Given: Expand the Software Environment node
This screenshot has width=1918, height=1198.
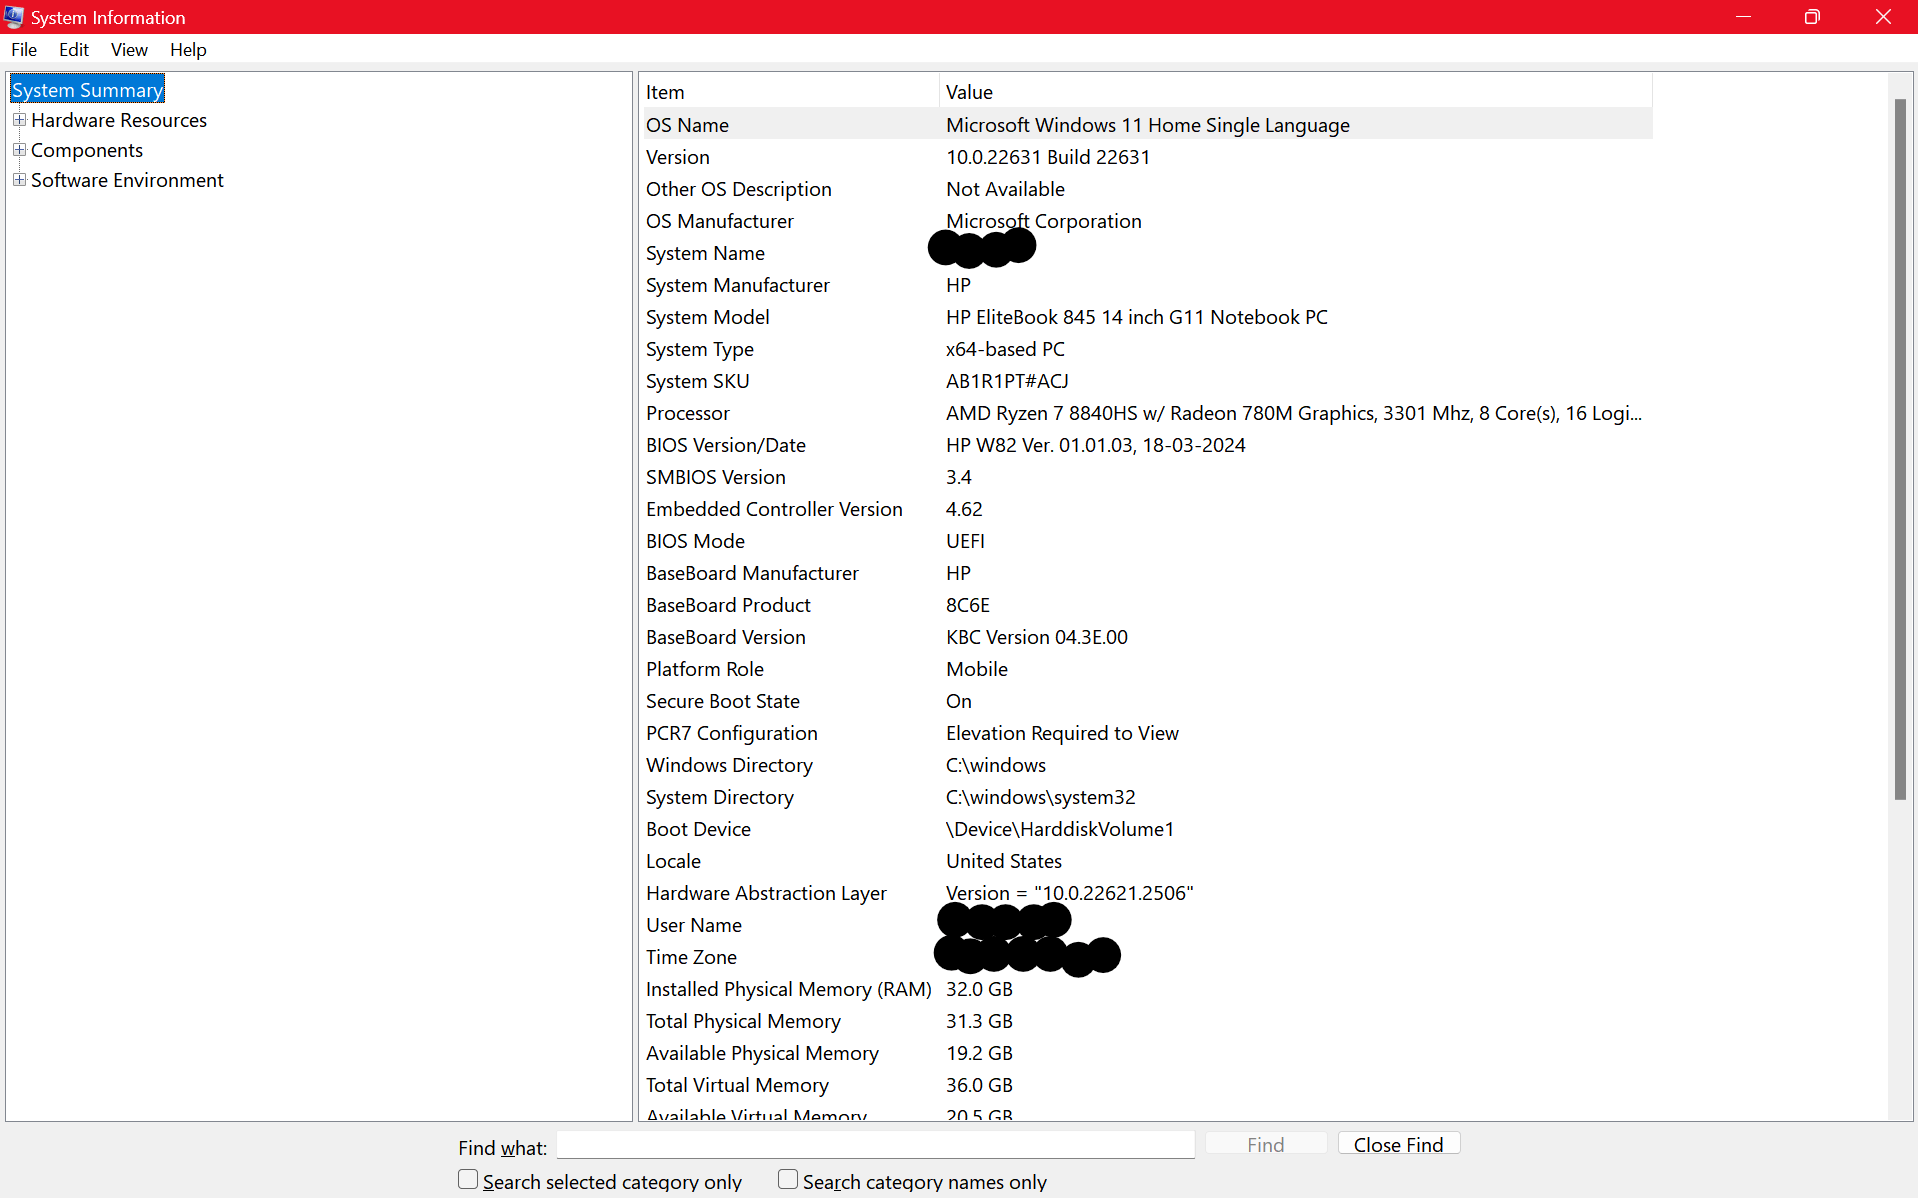Looking at the screenshot, I should pos(19,180).
